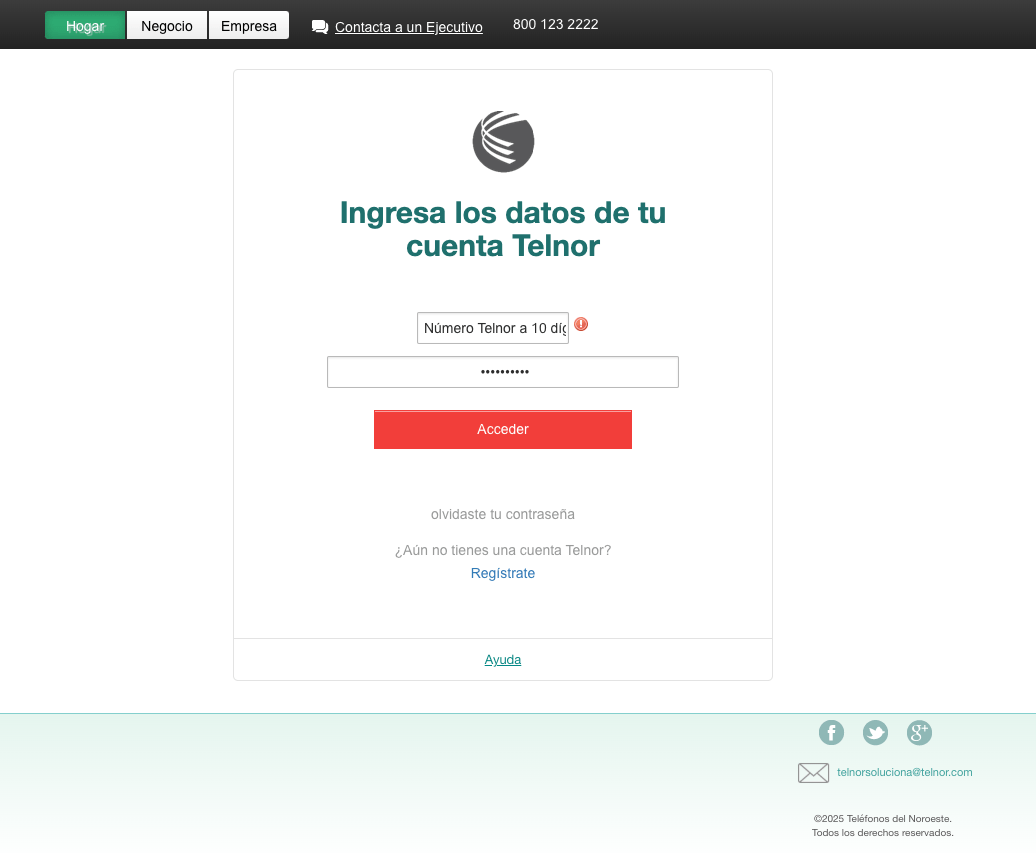Screen dimensions: 1036x853
Task: Open the Contacta a un Ejecutivo link
Action: [408, 27]
